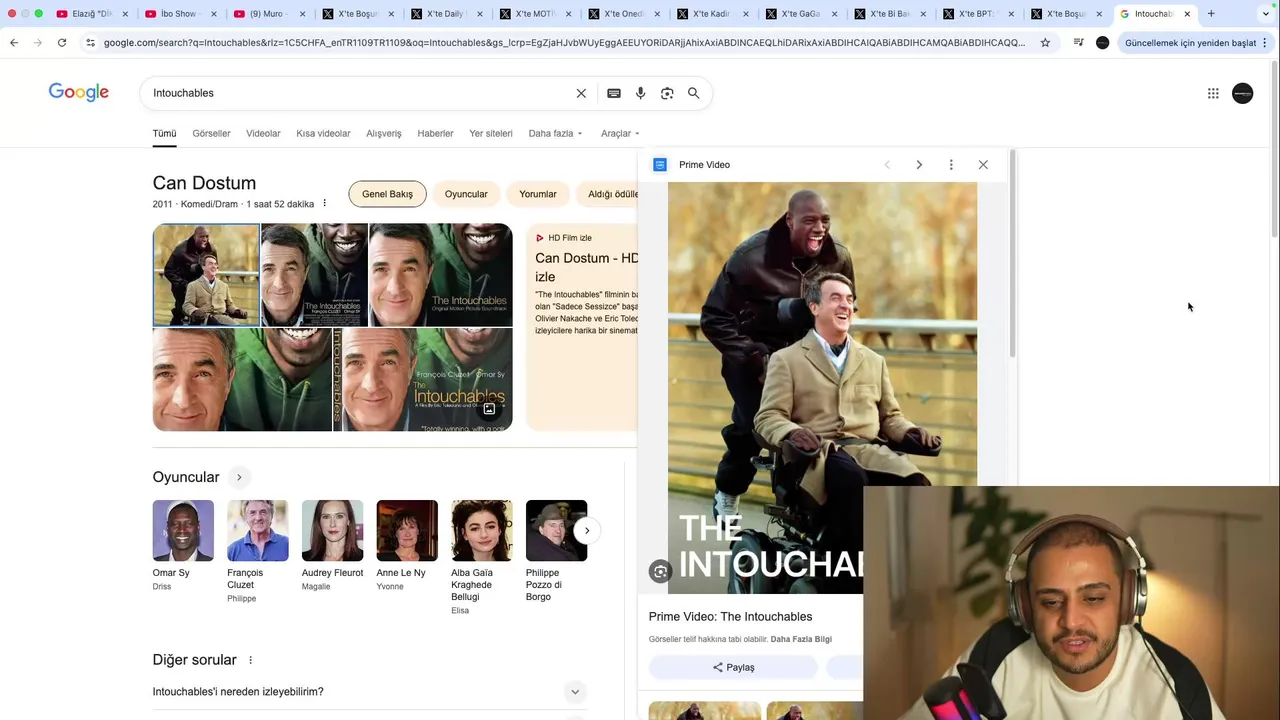1280x720 pixels.
Task: Switch to the Alışveriş tab
Action: (384, 133)
